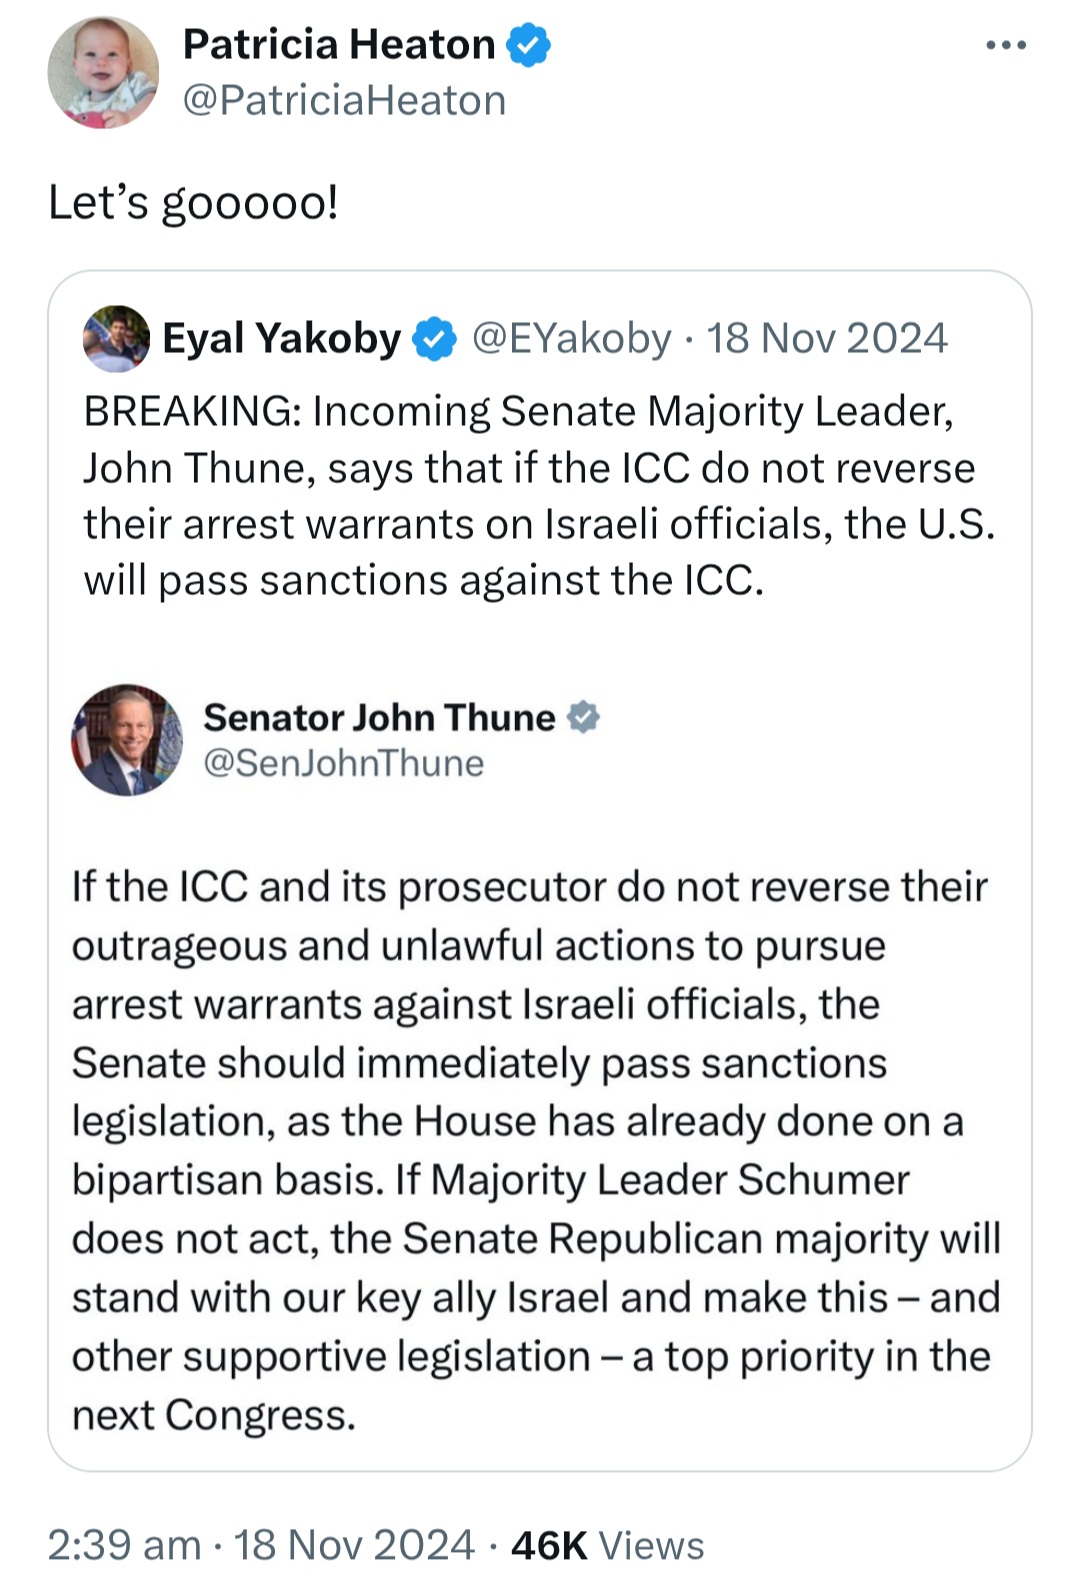Click Eyal Yakoby's verified checkmark badge
Viewport: 1080px width, 1593px height.
[435, 338]
